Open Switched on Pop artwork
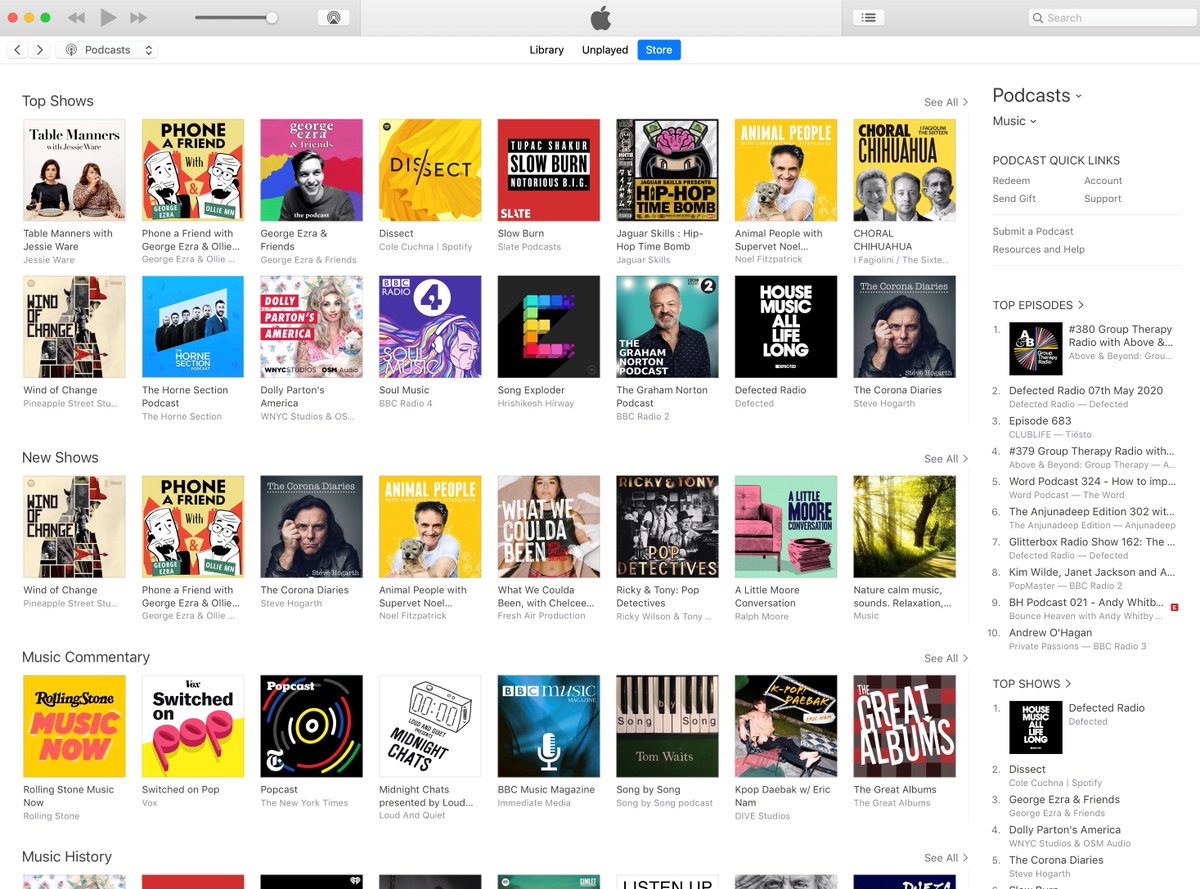 tap(193, 726)
